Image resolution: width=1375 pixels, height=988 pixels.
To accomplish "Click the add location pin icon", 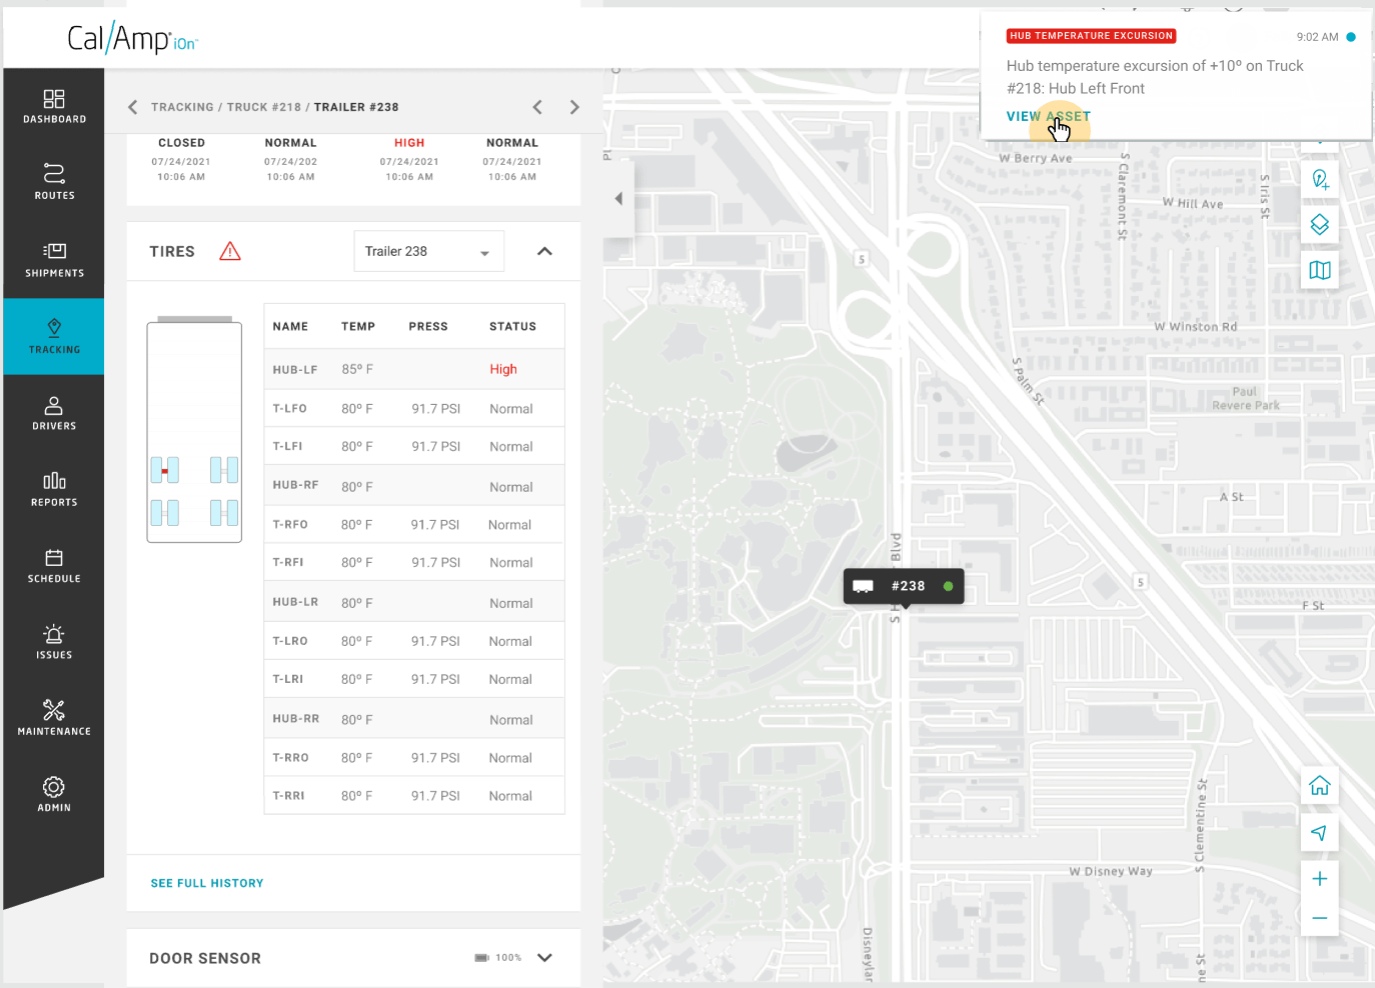I will [1319, 179].
